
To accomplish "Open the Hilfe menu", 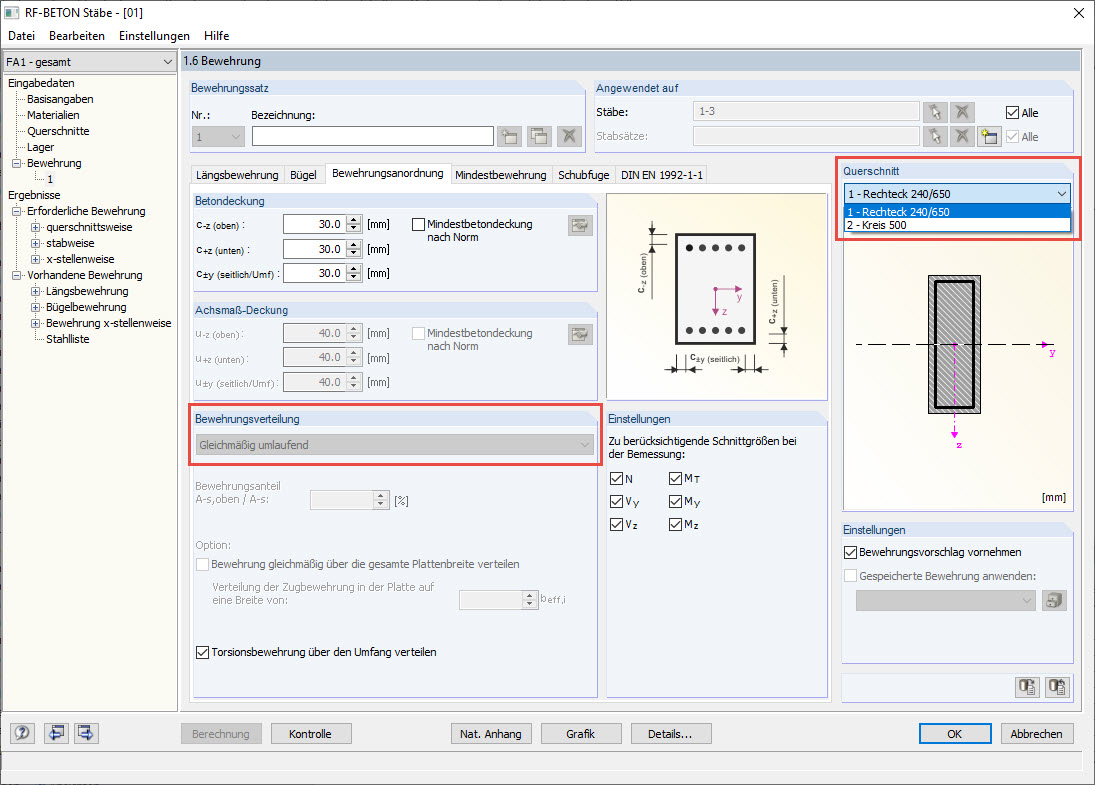I will point(216,36).
